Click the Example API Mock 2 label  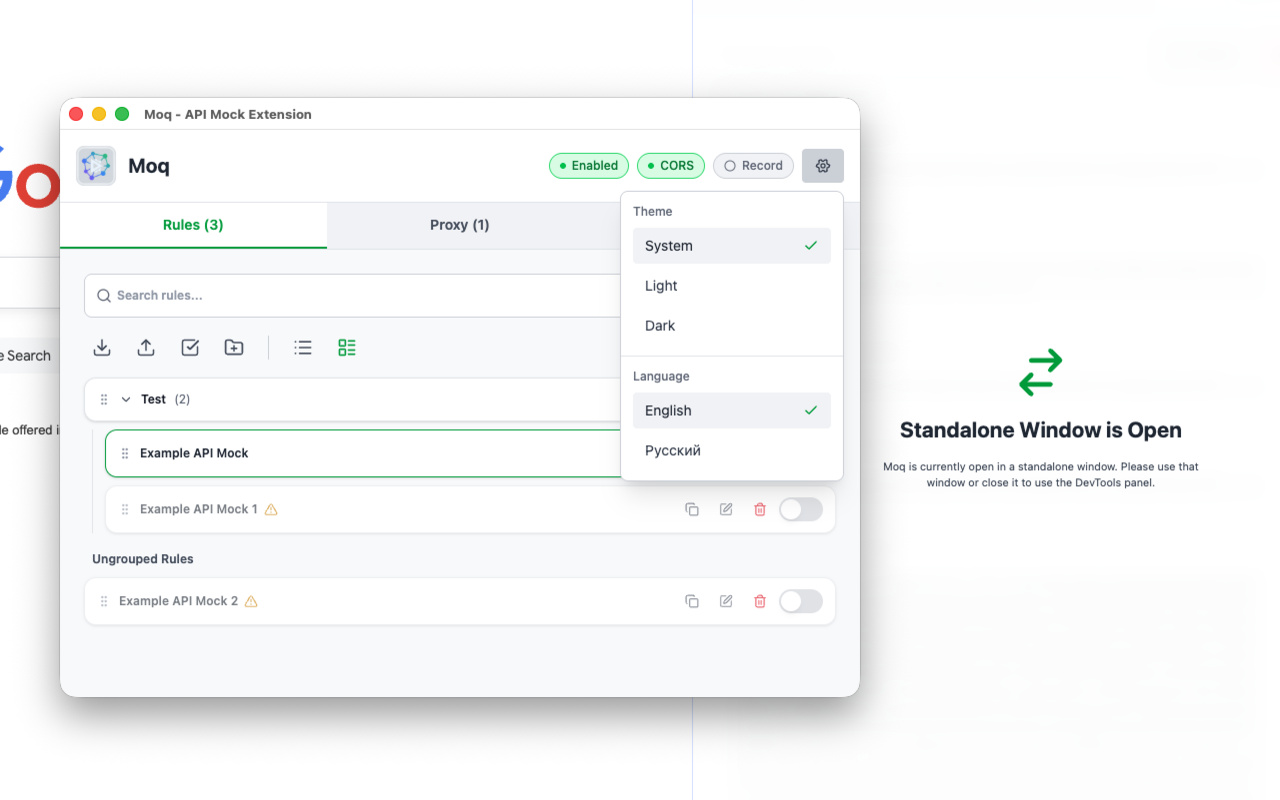(179, 601)
